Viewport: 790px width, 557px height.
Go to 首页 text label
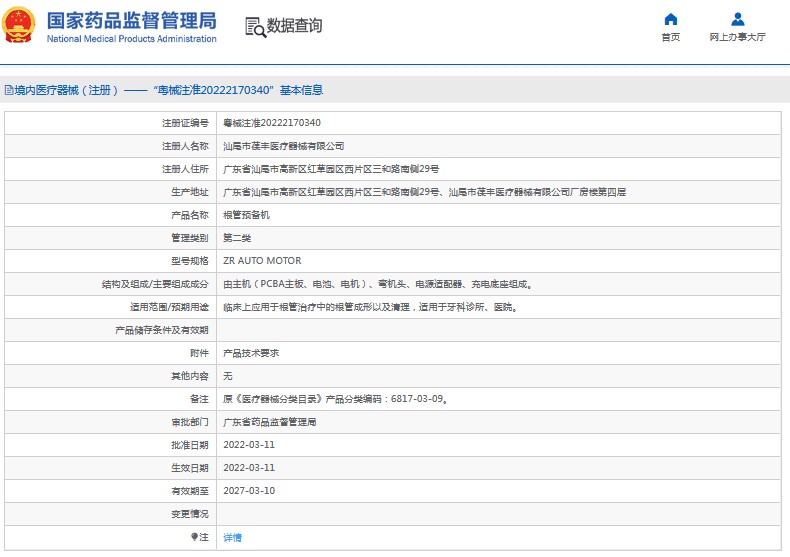coord(671,37)
